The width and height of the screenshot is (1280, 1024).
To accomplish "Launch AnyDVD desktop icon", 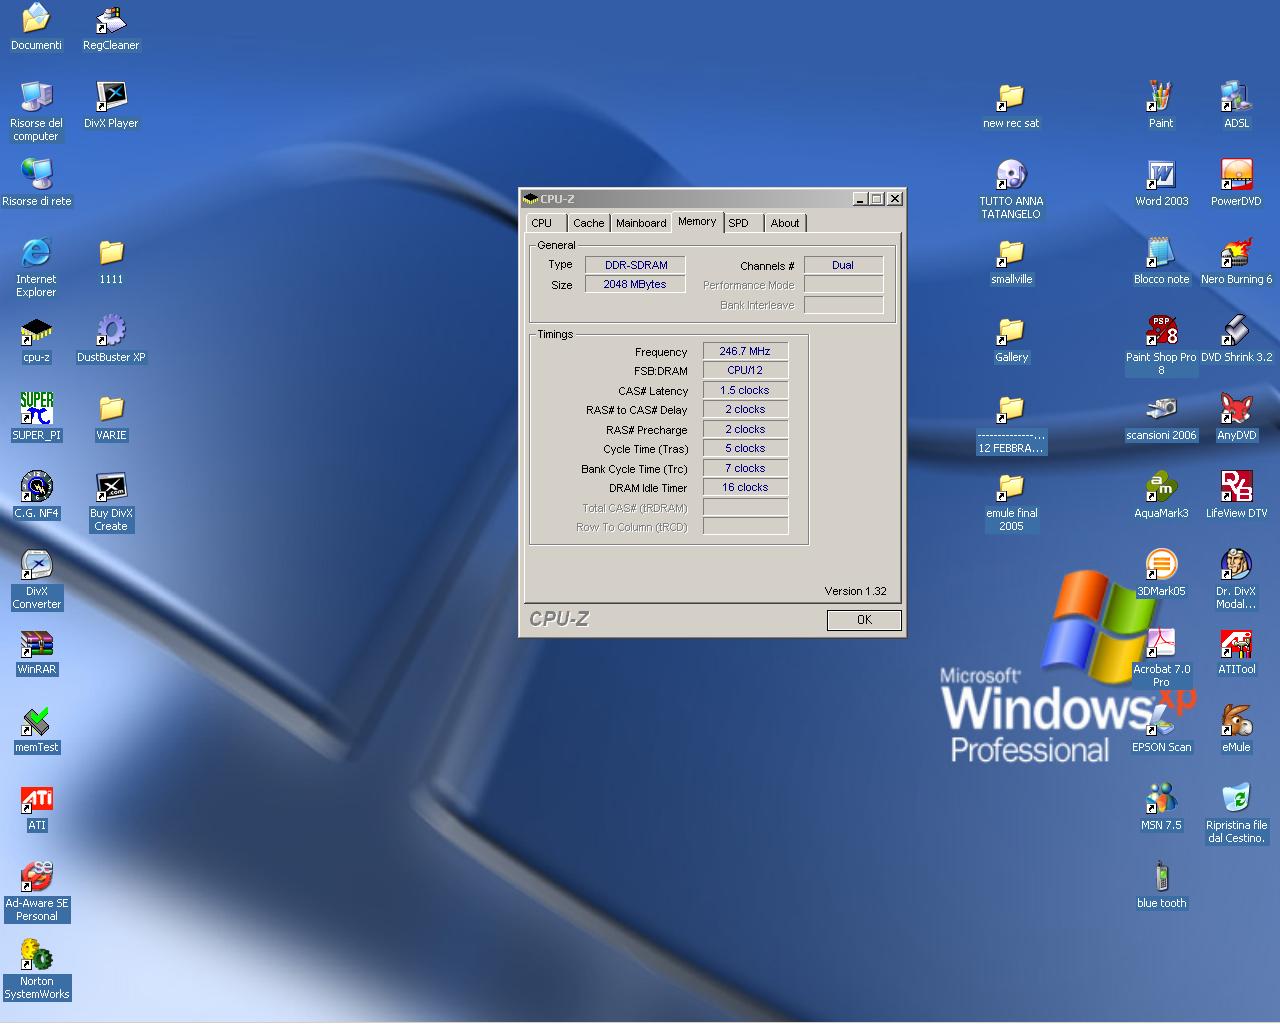I will pos(1236,417).
